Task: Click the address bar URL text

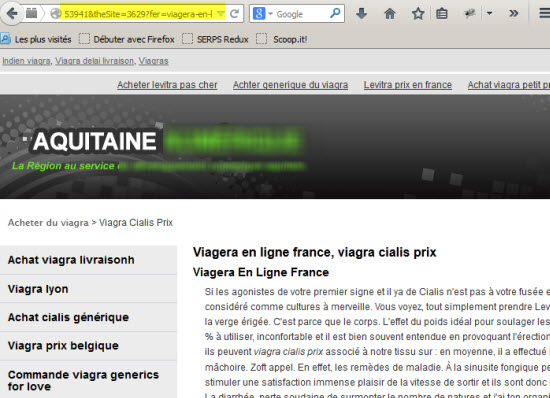Action: click(x=138, y=14)
